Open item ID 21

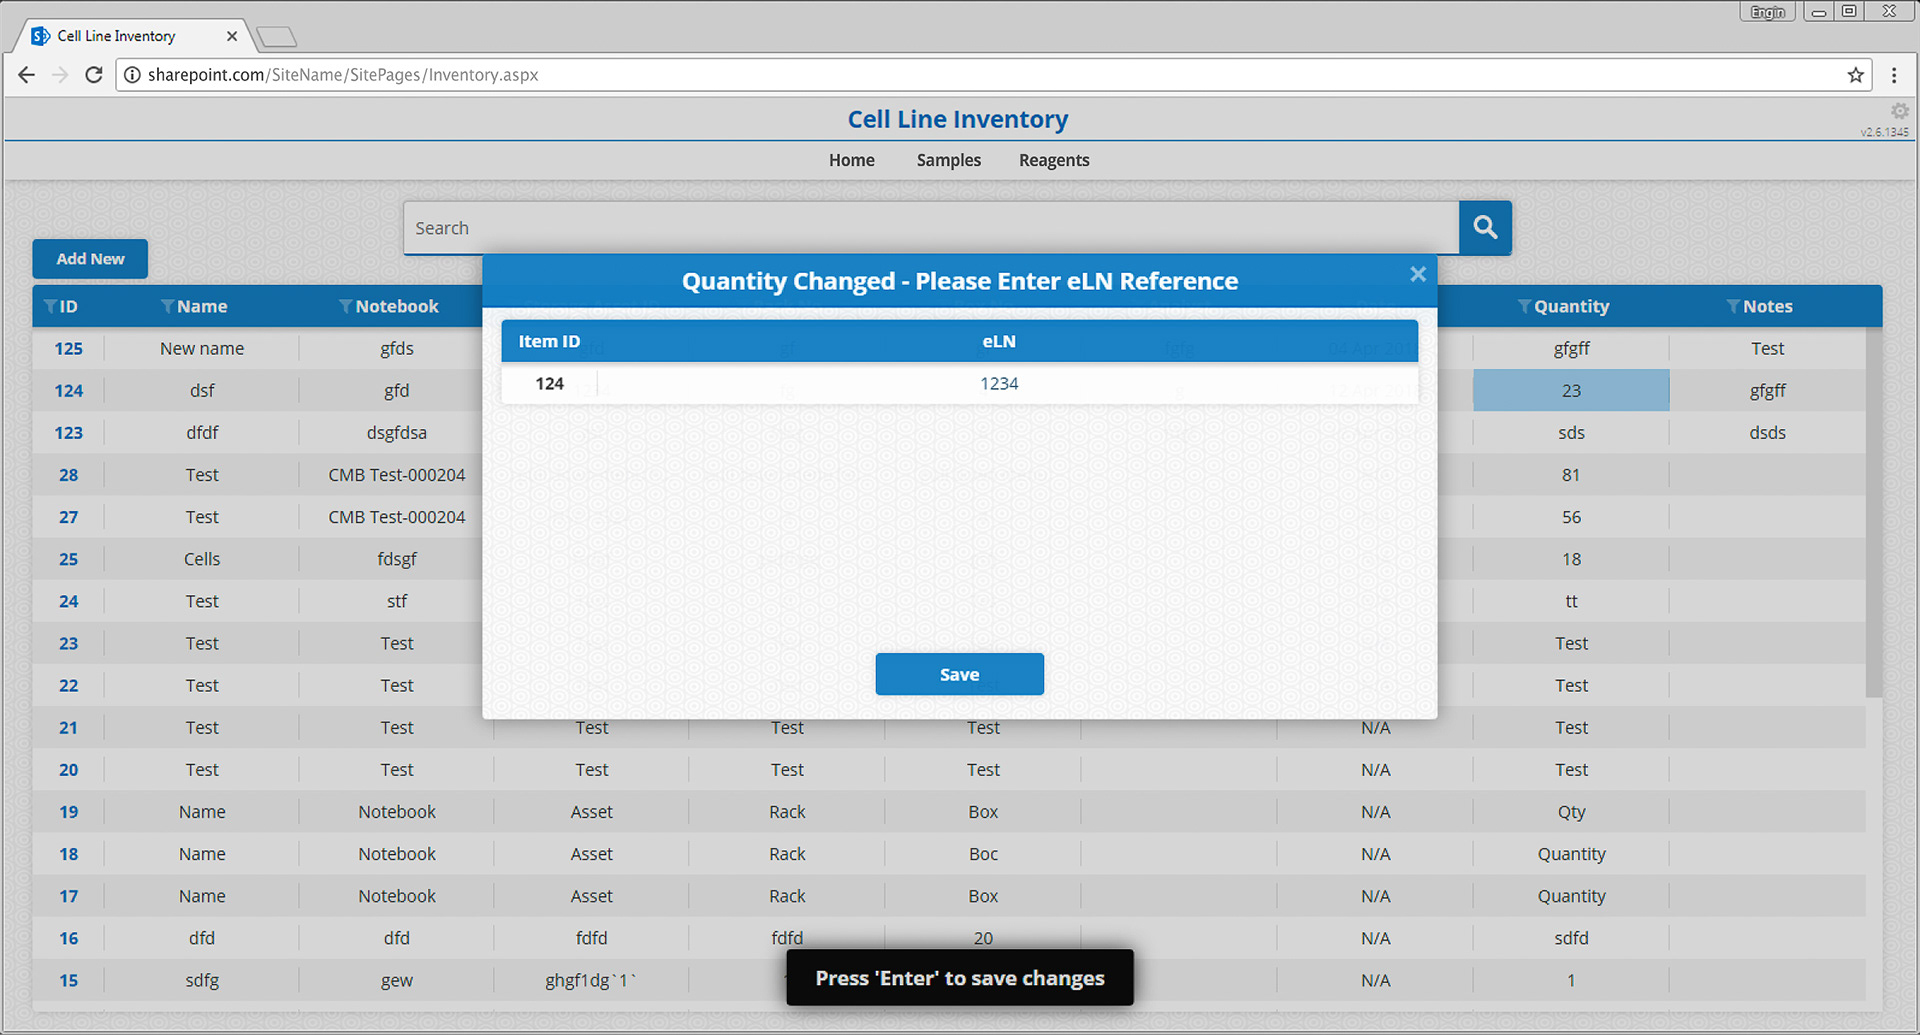pos(68,728)
